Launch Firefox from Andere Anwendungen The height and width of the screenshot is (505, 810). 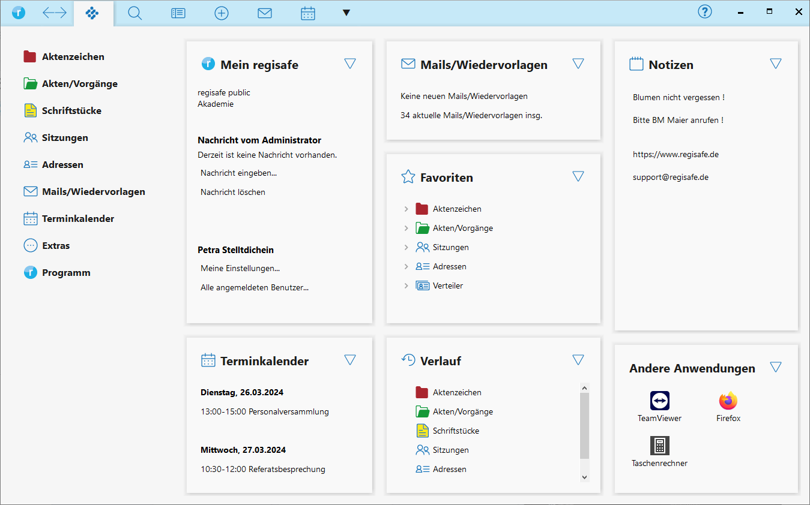pos(728,405)
